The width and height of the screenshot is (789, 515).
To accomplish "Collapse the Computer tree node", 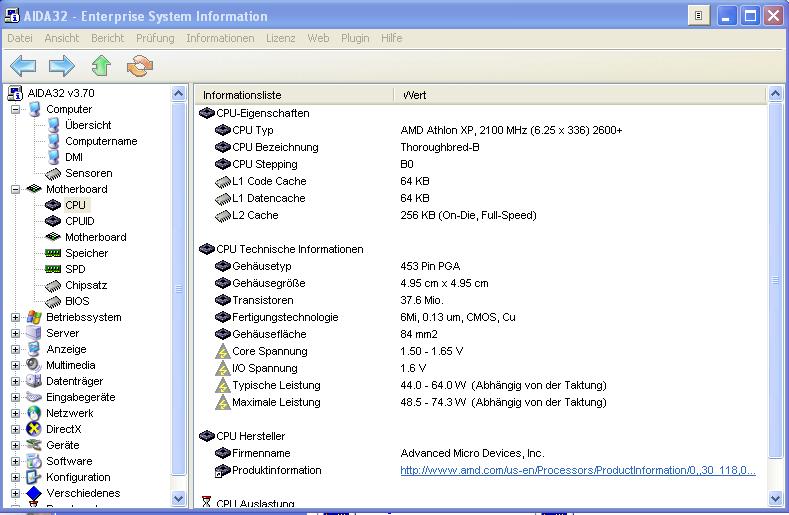I will pyautogui.click(x=16, y=109).
